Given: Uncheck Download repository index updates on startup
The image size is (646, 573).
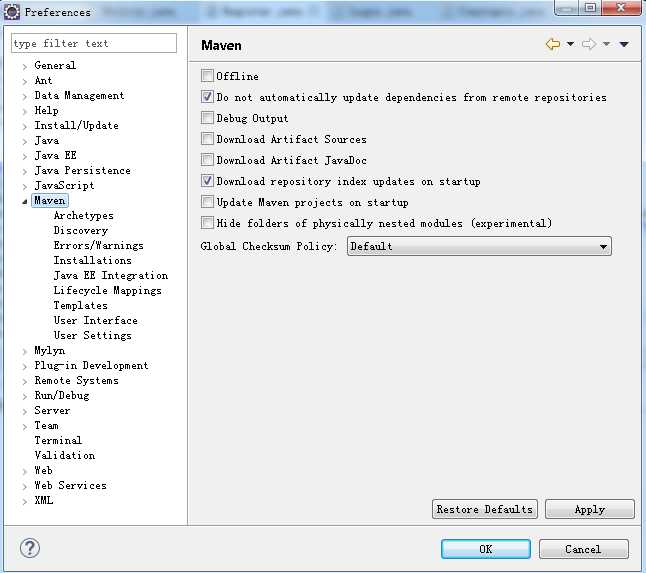Looking at the screenshot, I should pyautogui.click(x=207, y=181).
